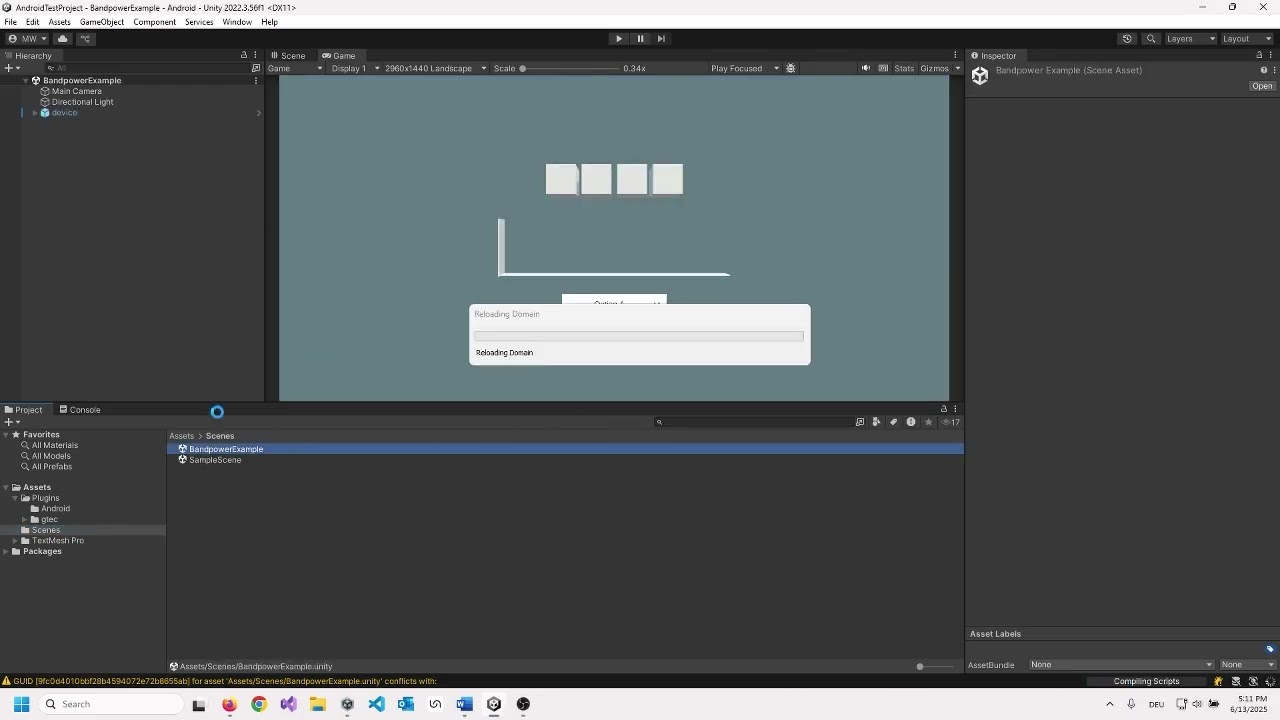This screenshot has height=720, width=1280.
Task: Open the device prefab with its arrow
Action: pos(258,113)
